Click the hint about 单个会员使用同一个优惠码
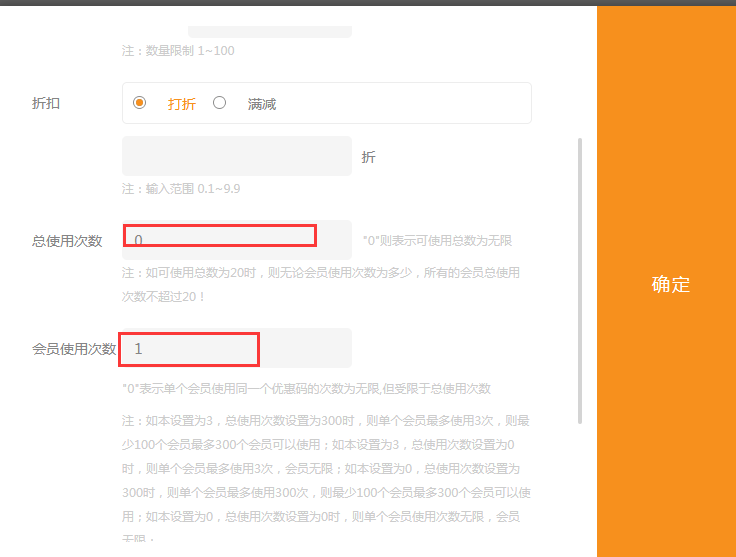736x557 pixels. click(306, 388)
